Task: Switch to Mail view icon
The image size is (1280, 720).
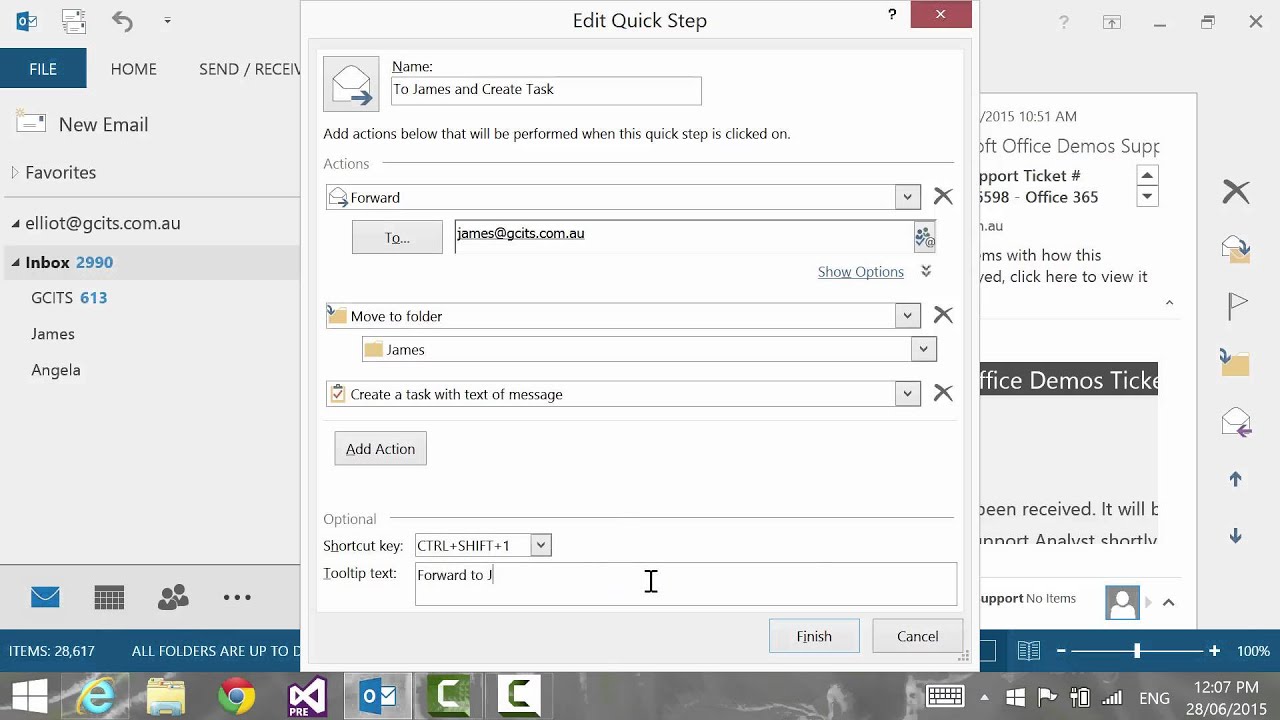Action: point(45,598)
